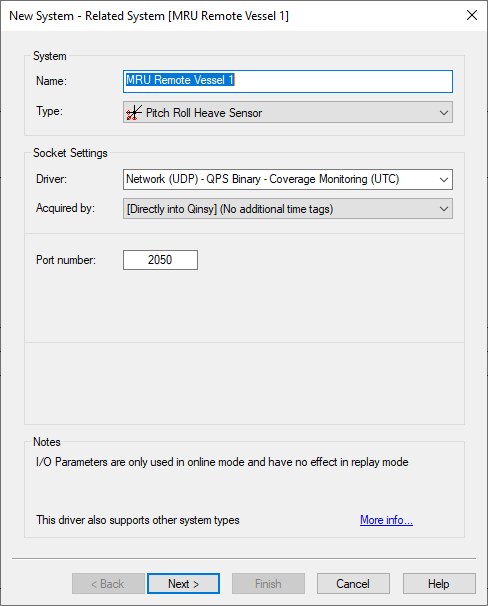
Task: Click the 'System' group title
Action: click(50, 56)
